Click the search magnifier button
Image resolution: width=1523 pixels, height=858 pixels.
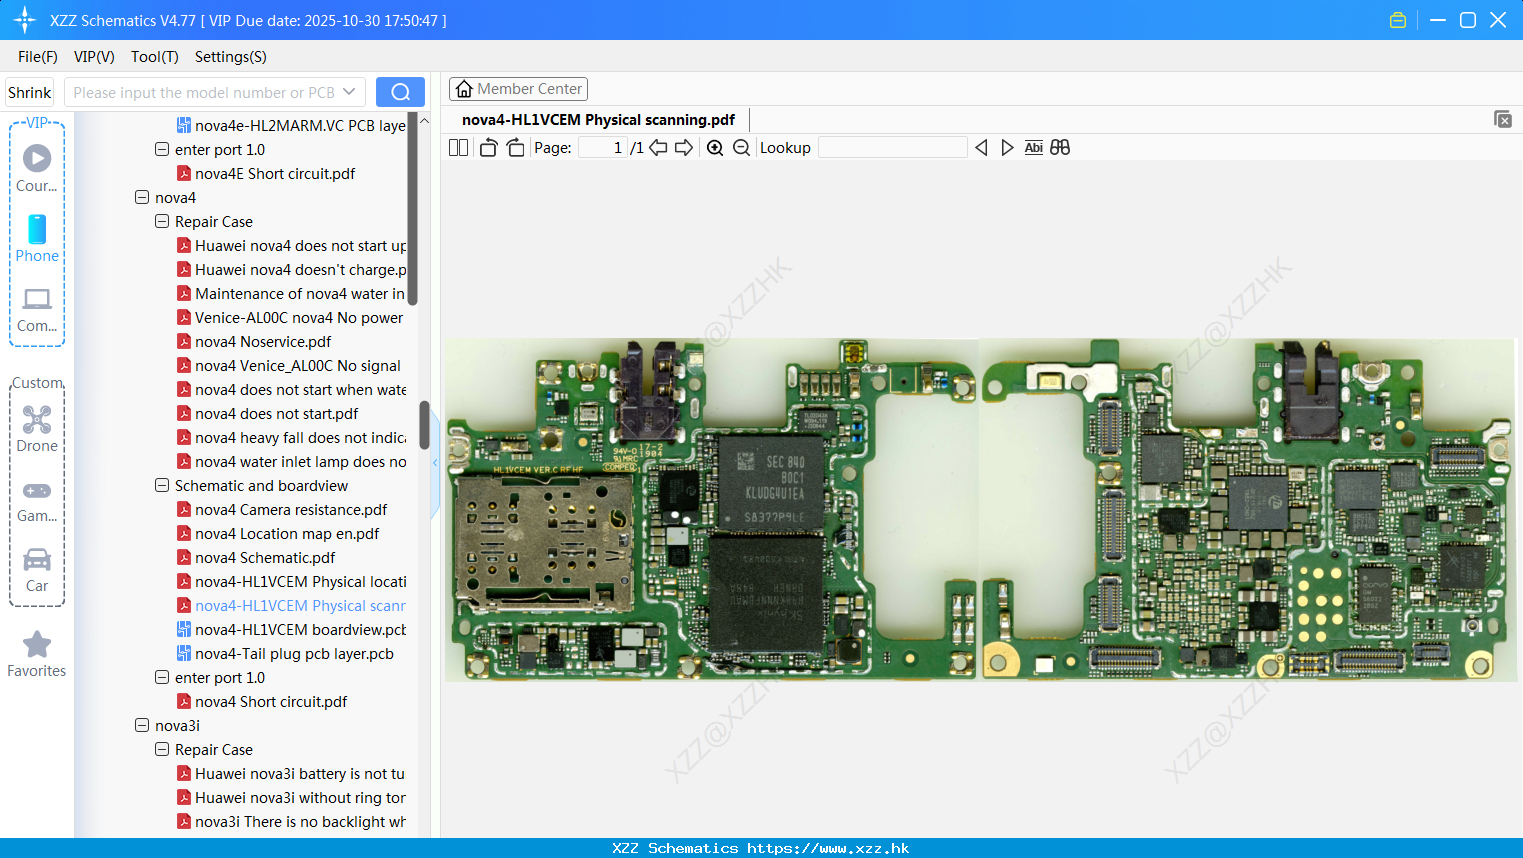point(400,92)
